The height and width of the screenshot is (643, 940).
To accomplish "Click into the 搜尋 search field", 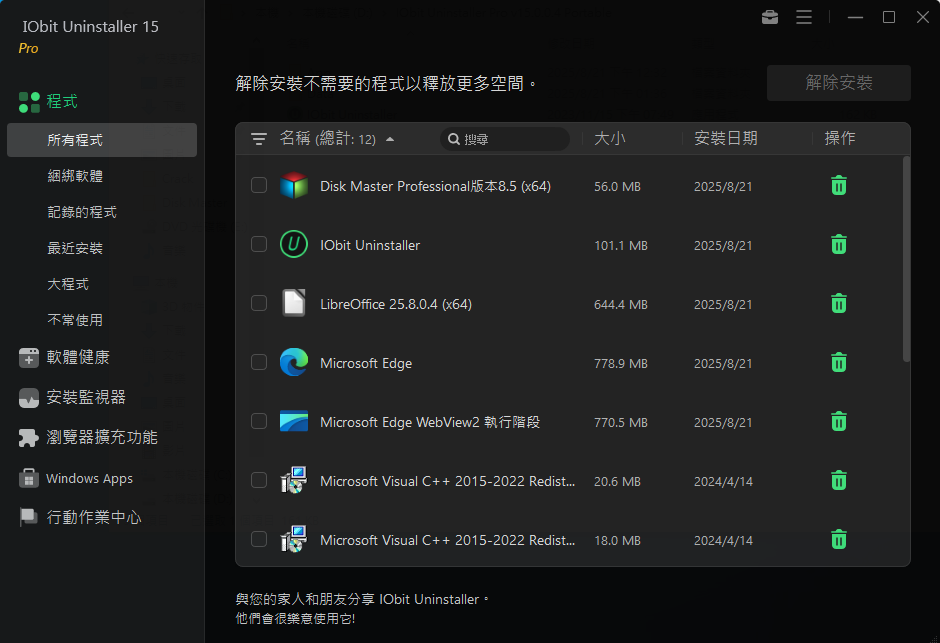I will [x=505, y=139].
